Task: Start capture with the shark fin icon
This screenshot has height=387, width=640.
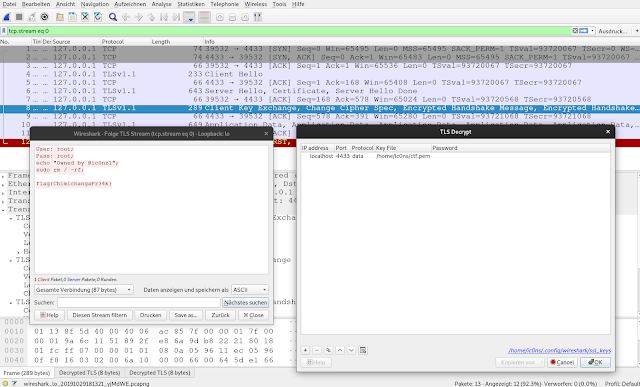Action: (x=6, y=17)
